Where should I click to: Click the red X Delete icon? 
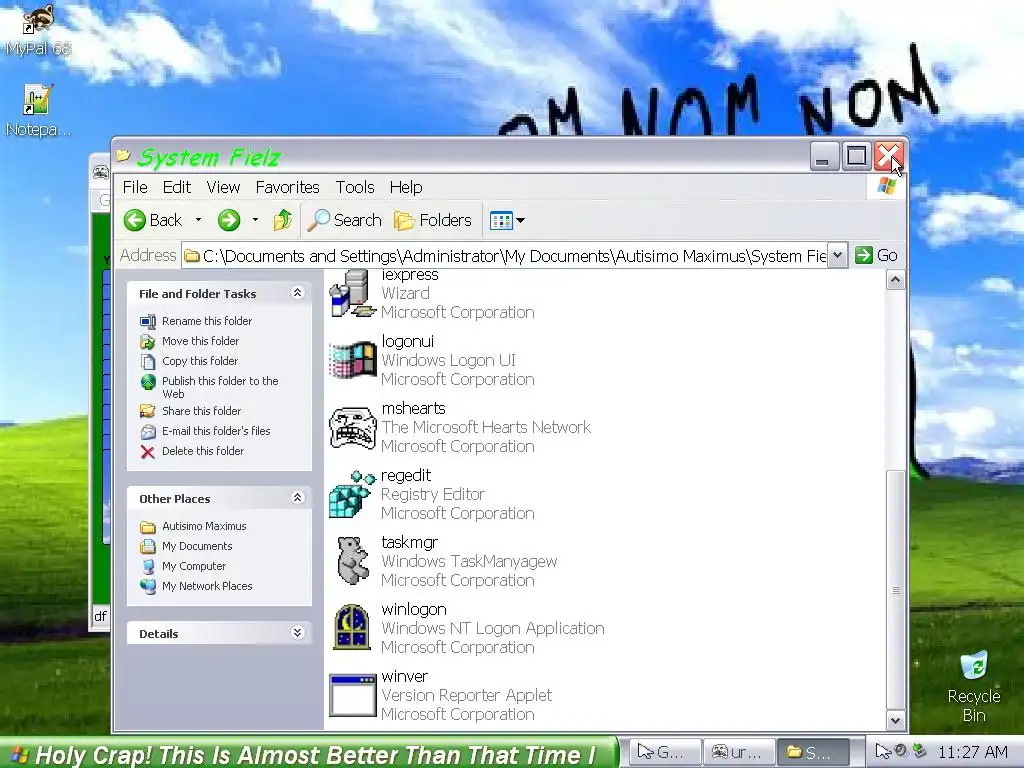(148, 452)
